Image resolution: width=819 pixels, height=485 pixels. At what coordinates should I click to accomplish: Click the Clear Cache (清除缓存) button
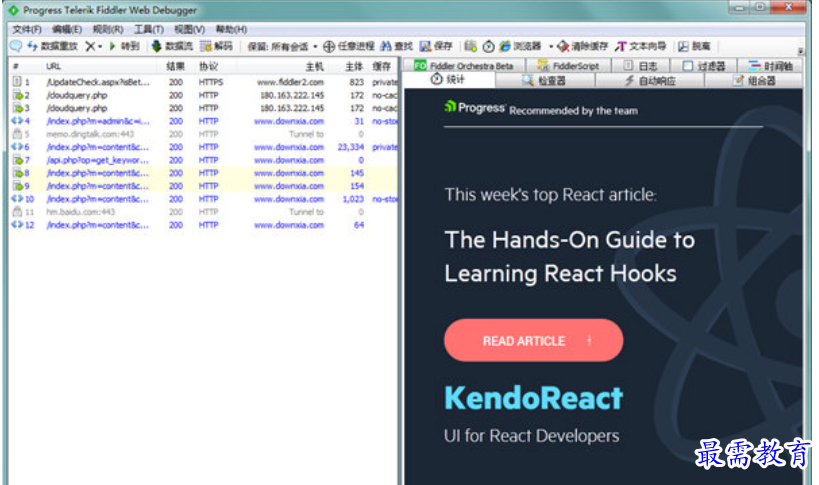pos(583,46)
